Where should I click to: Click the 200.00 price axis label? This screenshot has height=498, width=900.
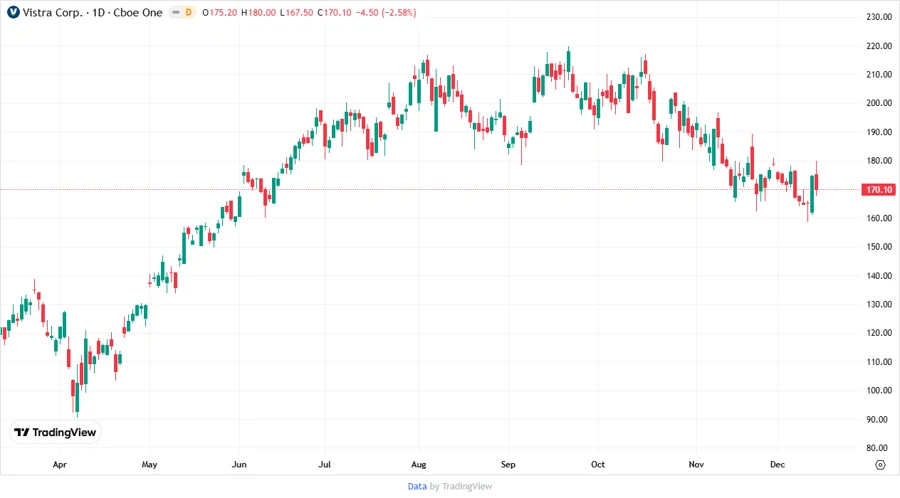coord(879,103)
